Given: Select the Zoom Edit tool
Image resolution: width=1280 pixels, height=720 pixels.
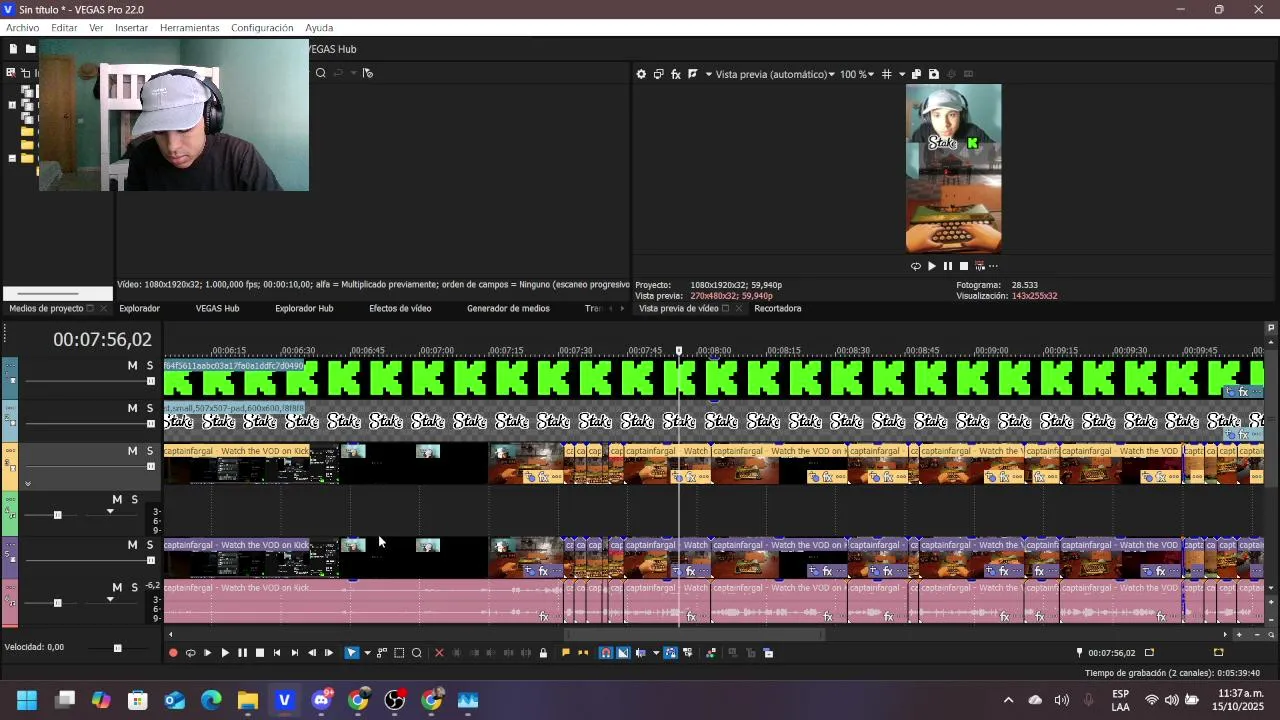Looking at the screenshot, I should pyautogui.click(x=417, y=653).
